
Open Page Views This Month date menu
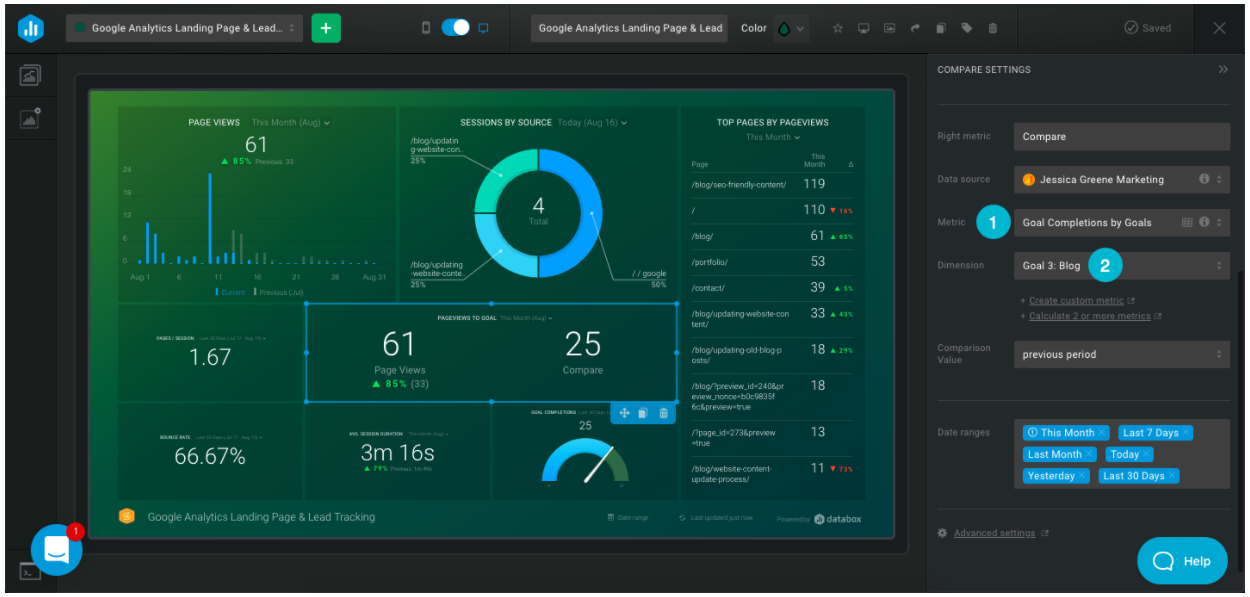290,123
